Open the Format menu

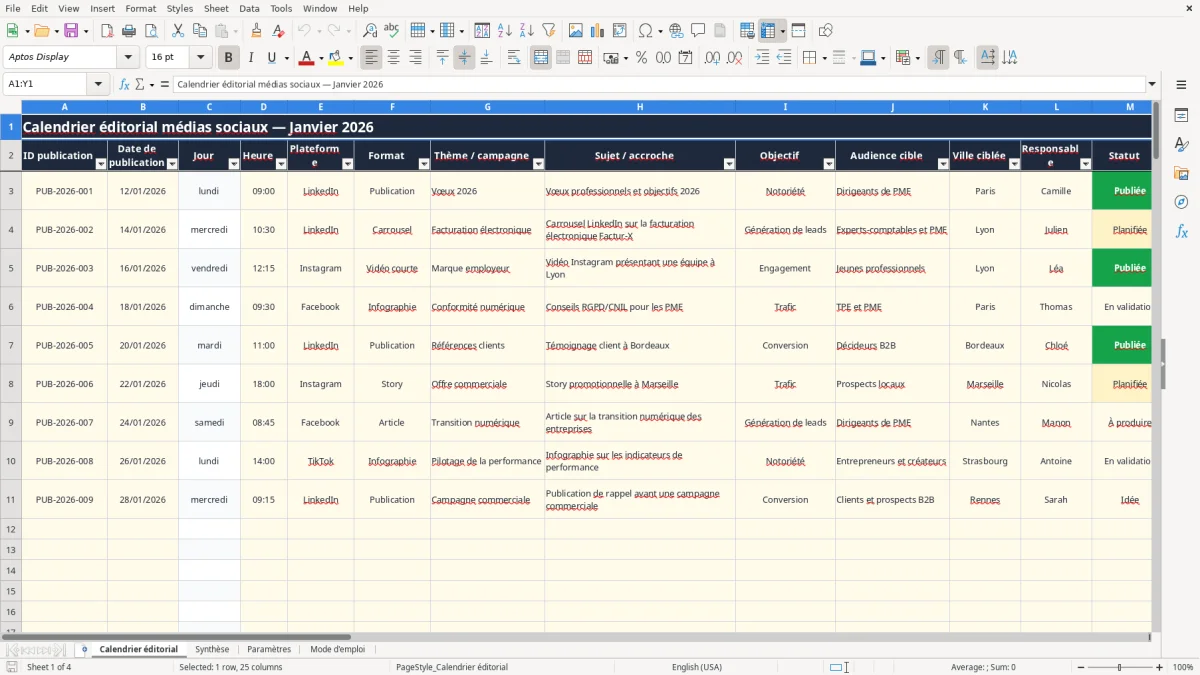click(x=141, y=8)
